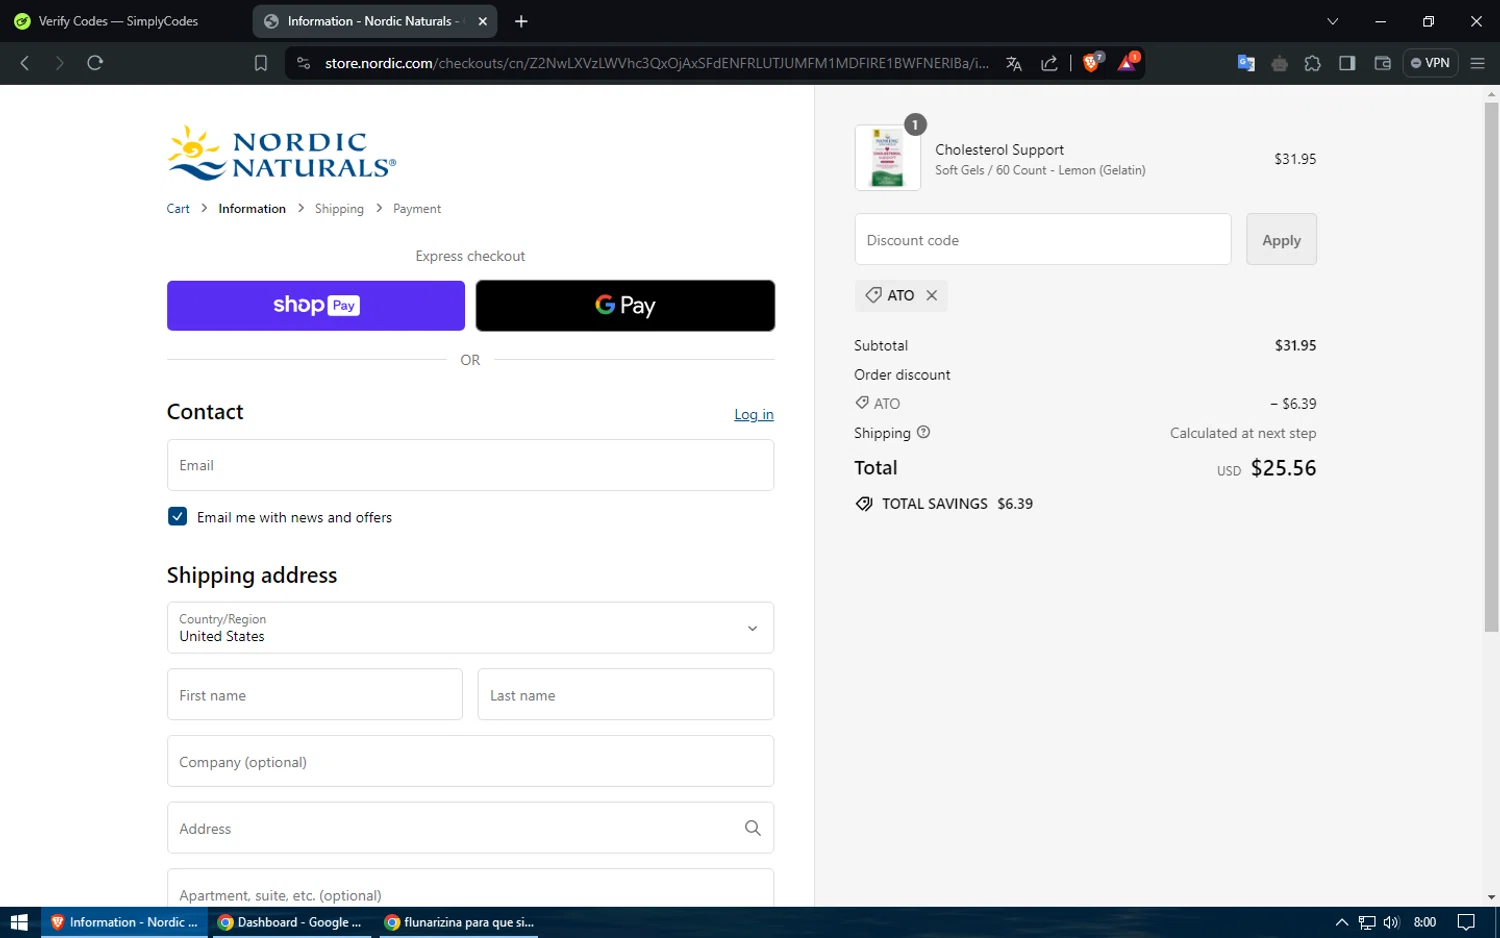
Task: Click the browser forward arrow
Action: [x=59, y=63]
